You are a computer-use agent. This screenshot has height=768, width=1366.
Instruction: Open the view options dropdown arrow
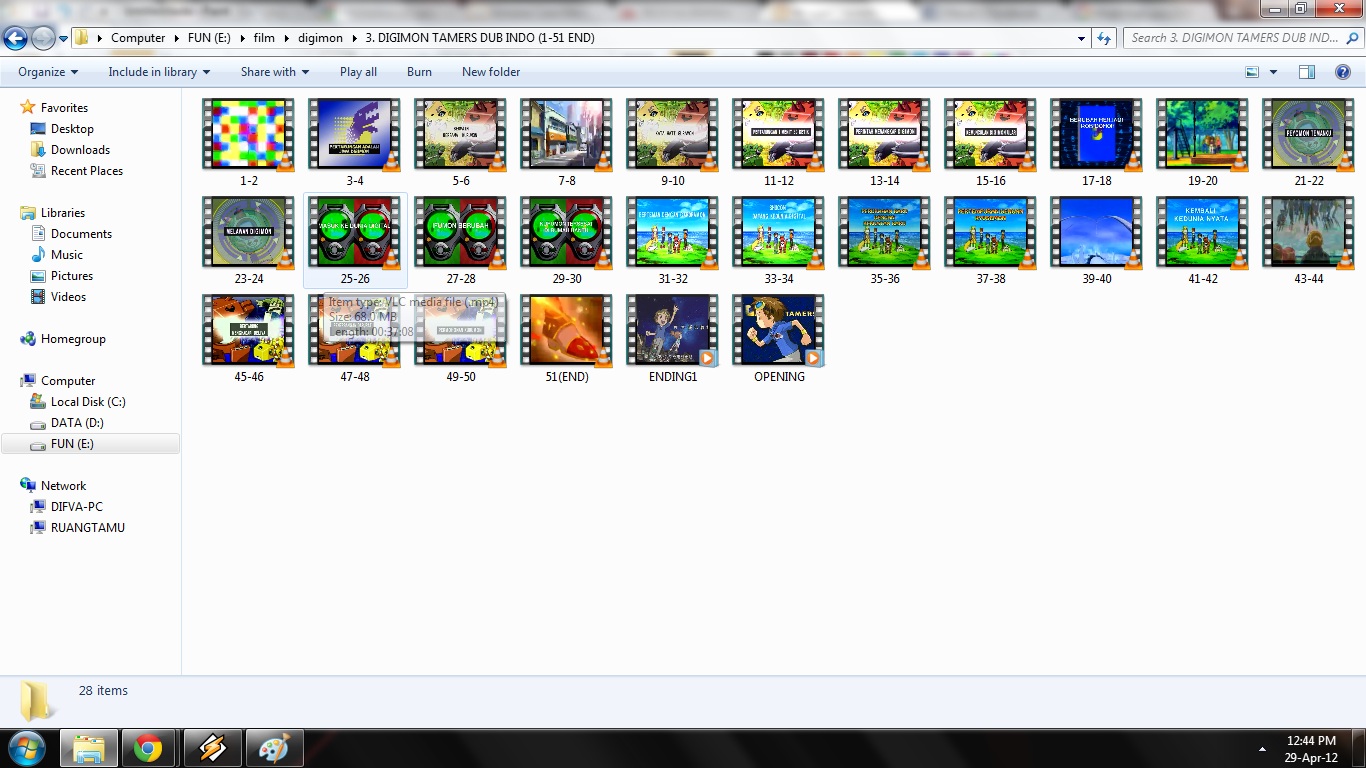(1273, 72)
